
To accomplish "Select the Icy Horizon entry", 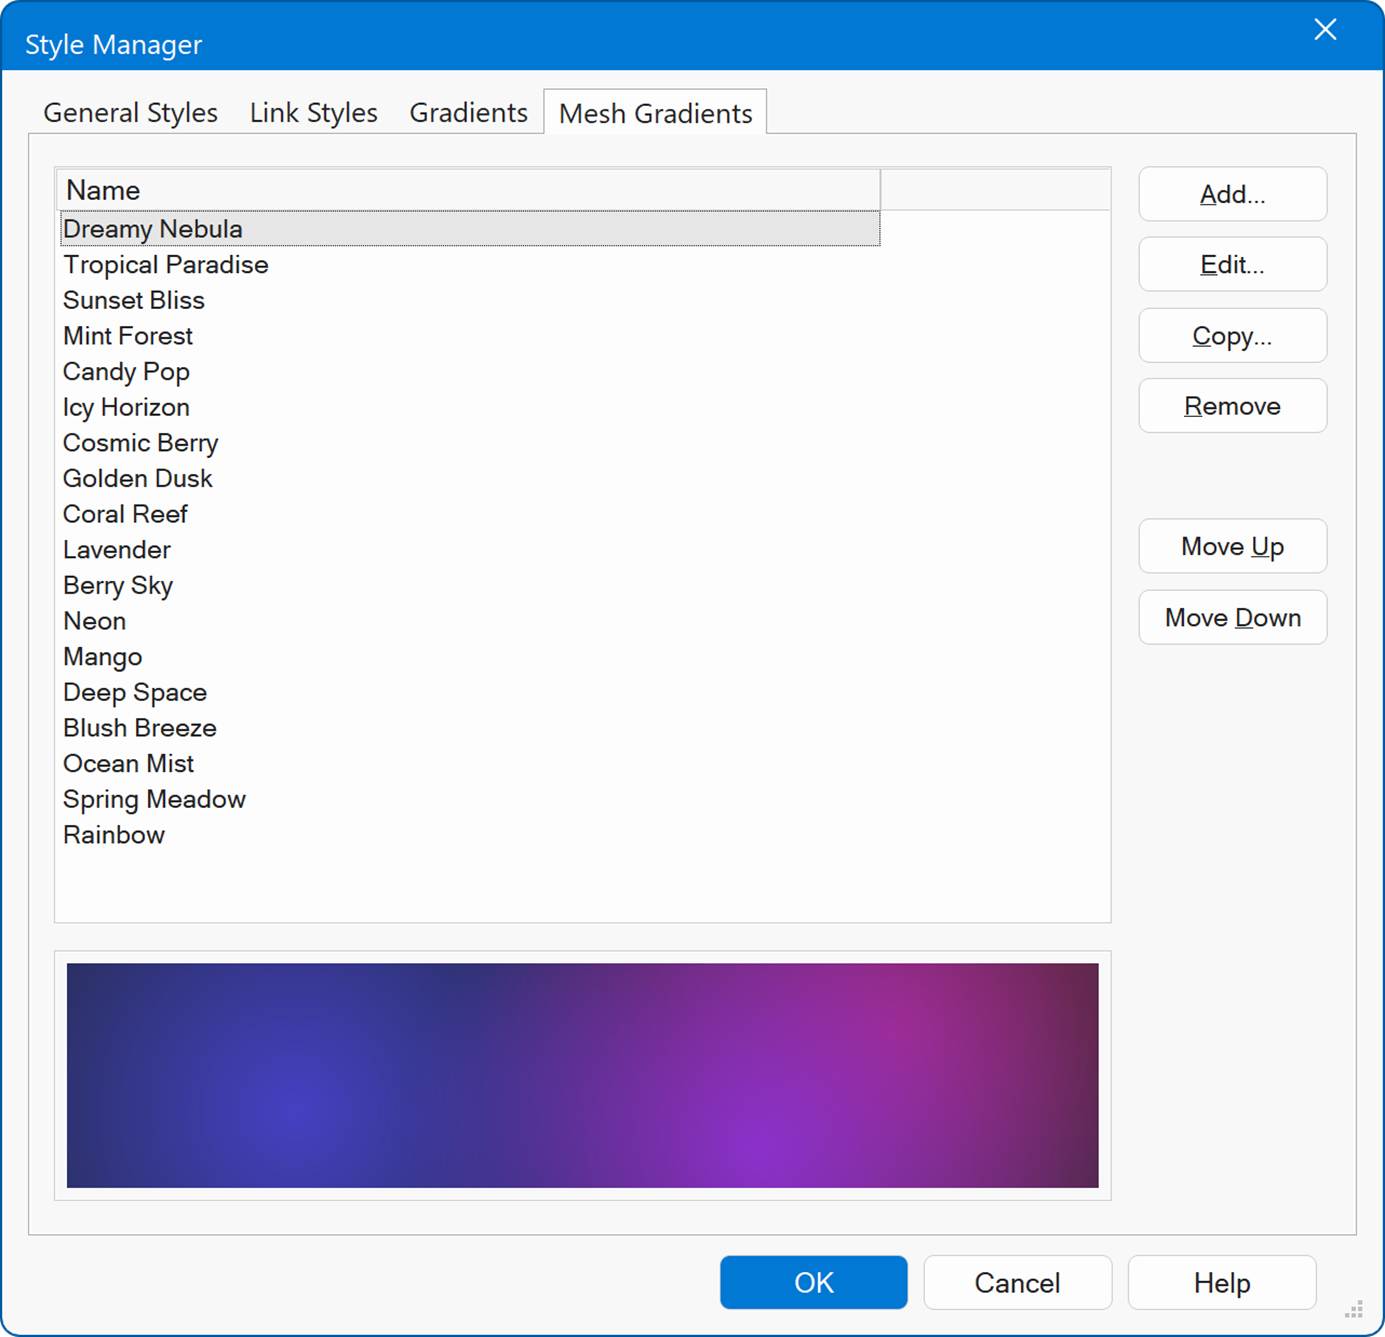I will pyautogui.click(x=126, y=407).
